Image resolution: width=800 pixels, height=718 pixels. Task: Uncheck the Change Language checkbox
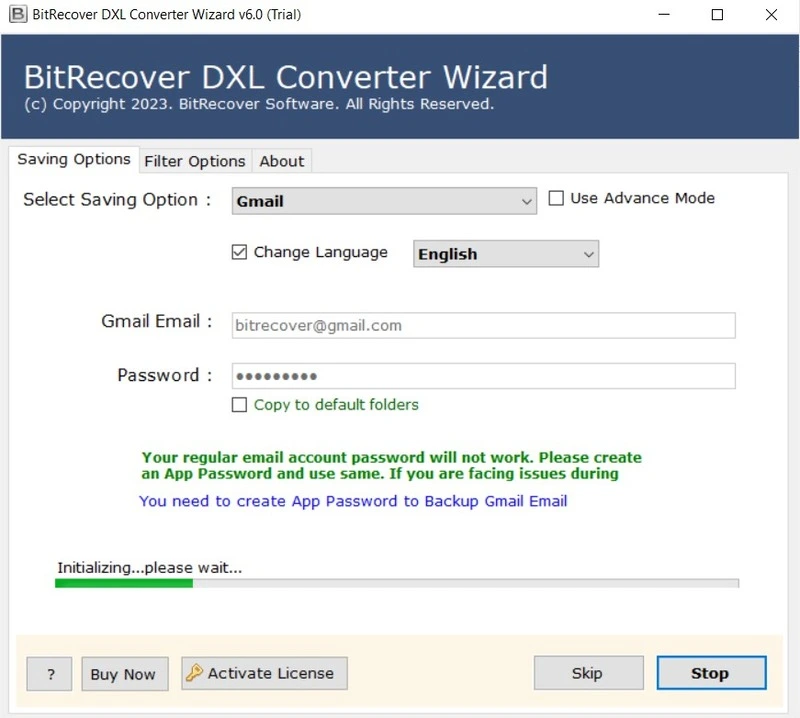(239, 252)
